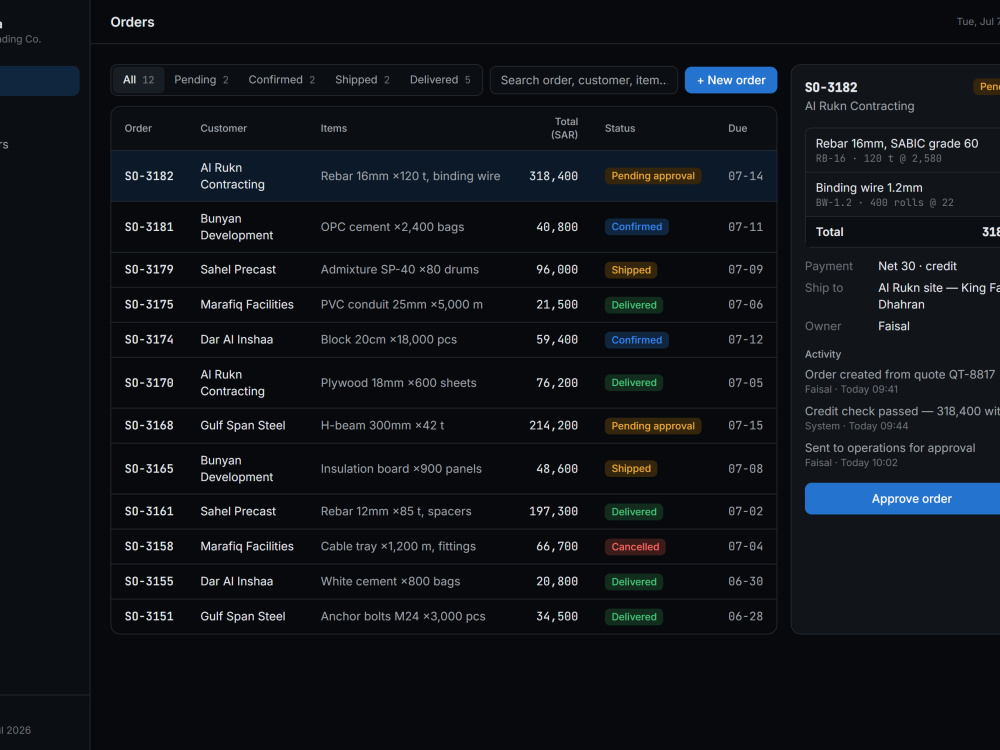Click Shipped badge for Sahel Precast
Image resolution: width=1000 pixels, height=750 pixels.
[x=631, y=270]
